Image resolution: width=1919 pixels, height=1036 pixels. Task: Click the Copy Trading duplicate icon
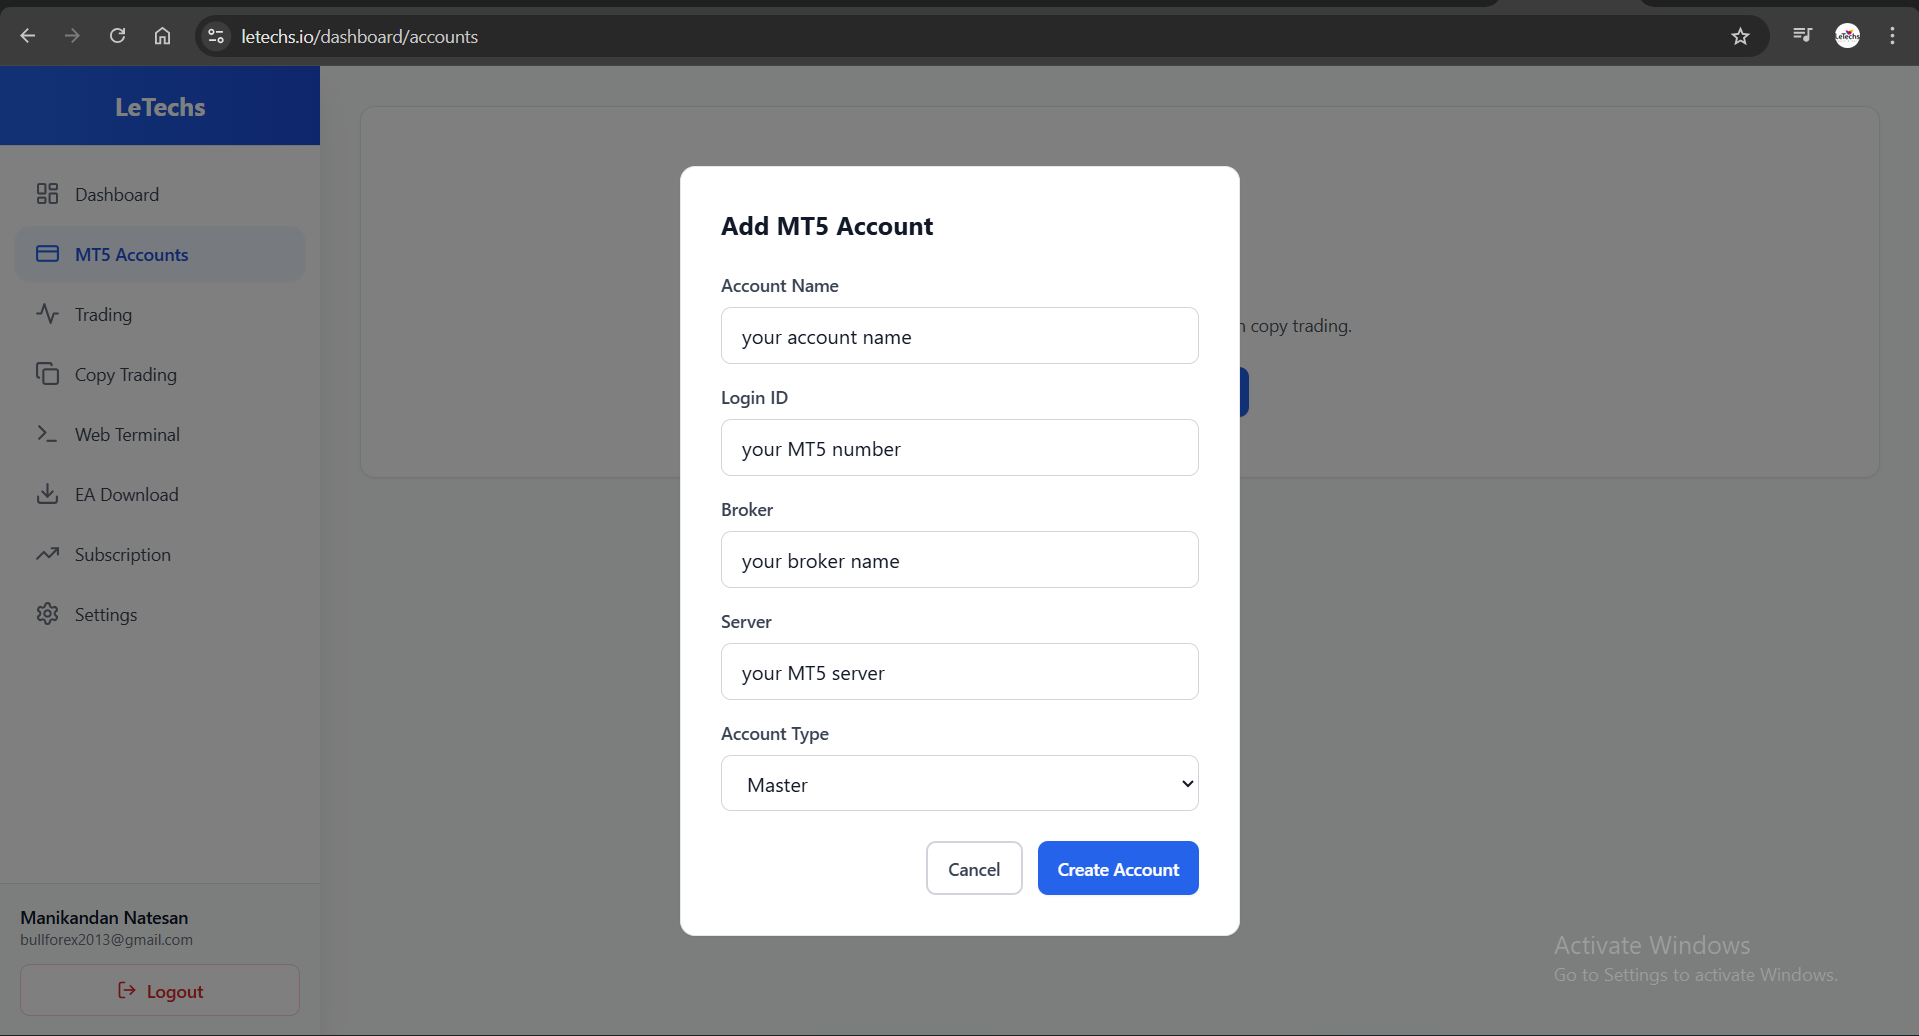[x=47, y=374]
